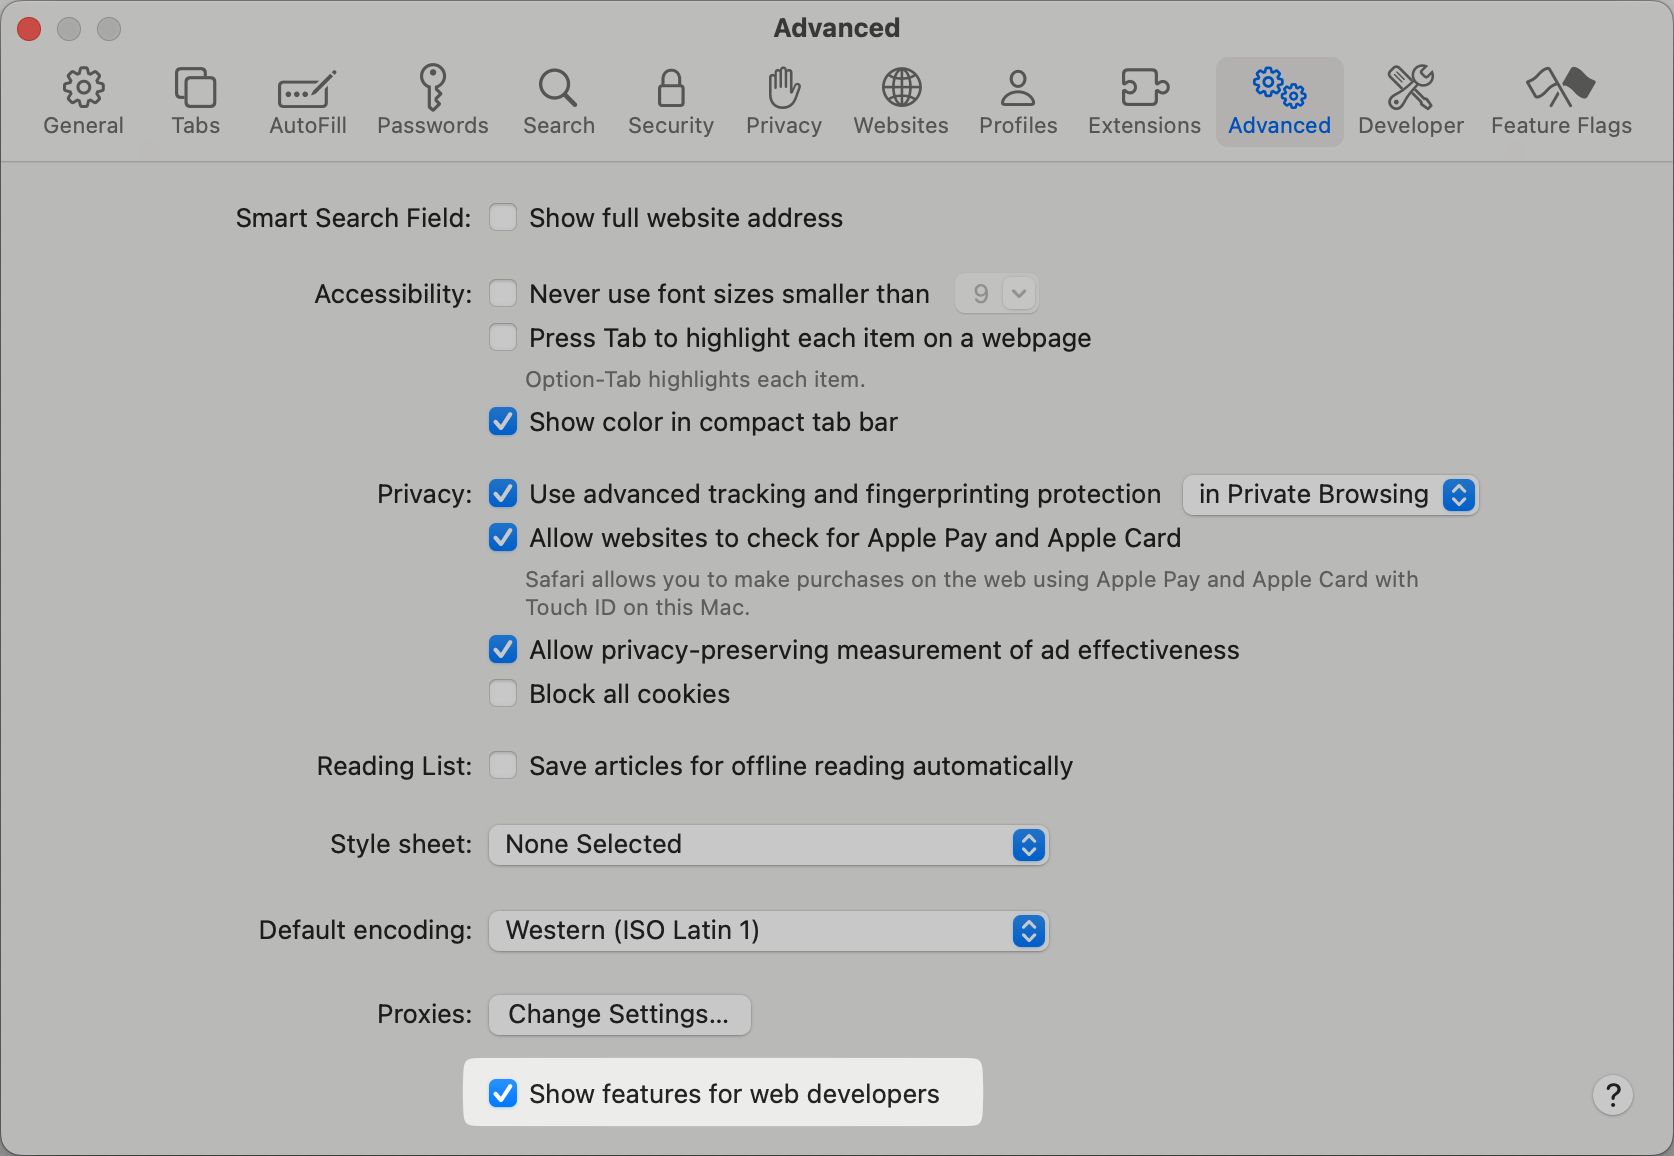Toggle Block all cookies checkbox

click(503, 694)
